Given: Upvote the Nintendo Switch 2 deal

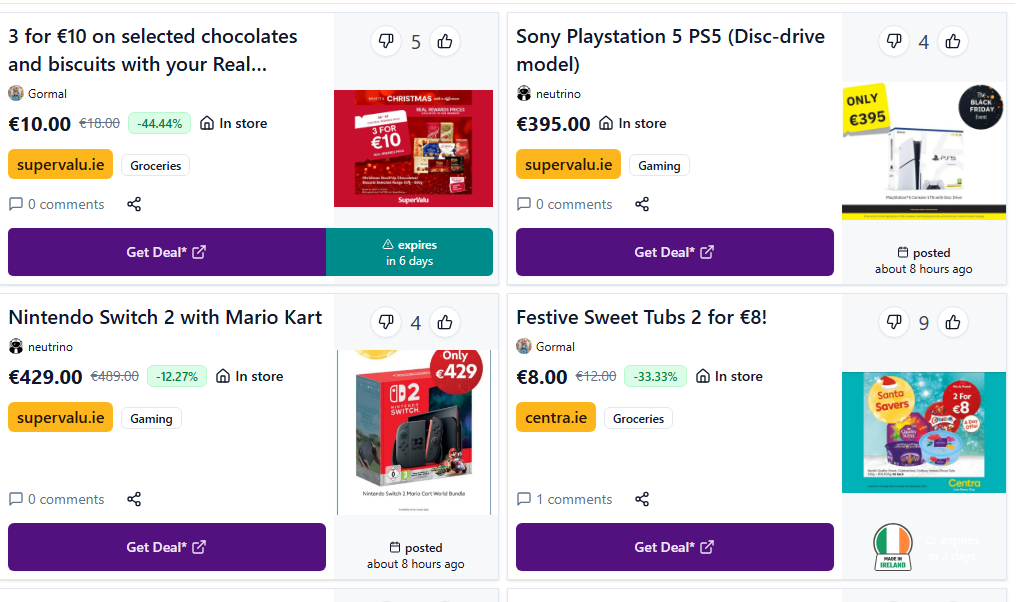Looking at the screenshot, I should 445,322.
